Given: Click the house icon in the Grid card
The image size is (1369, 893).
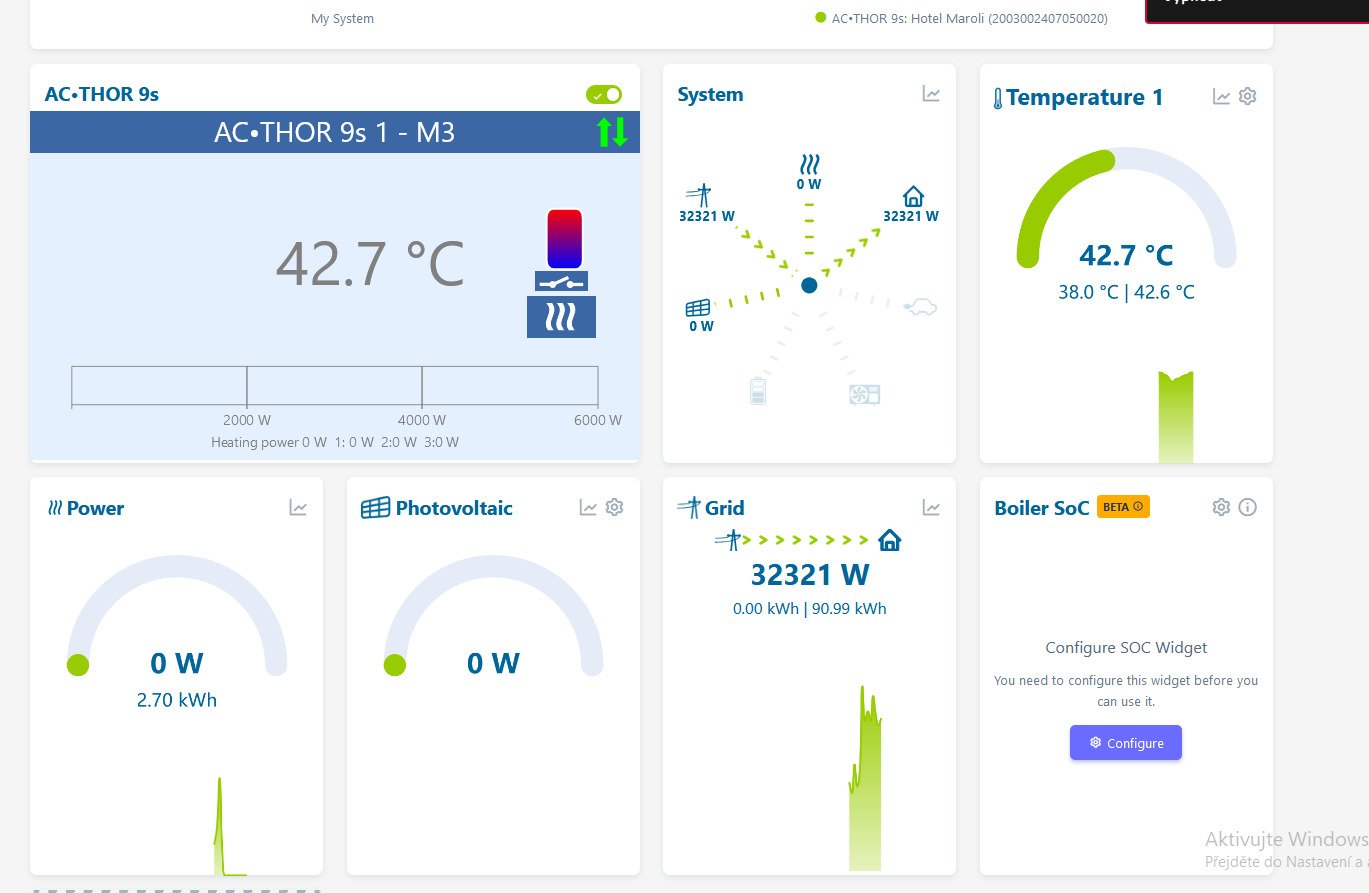Looking at the screenshot, I should [x=889, y=541].
